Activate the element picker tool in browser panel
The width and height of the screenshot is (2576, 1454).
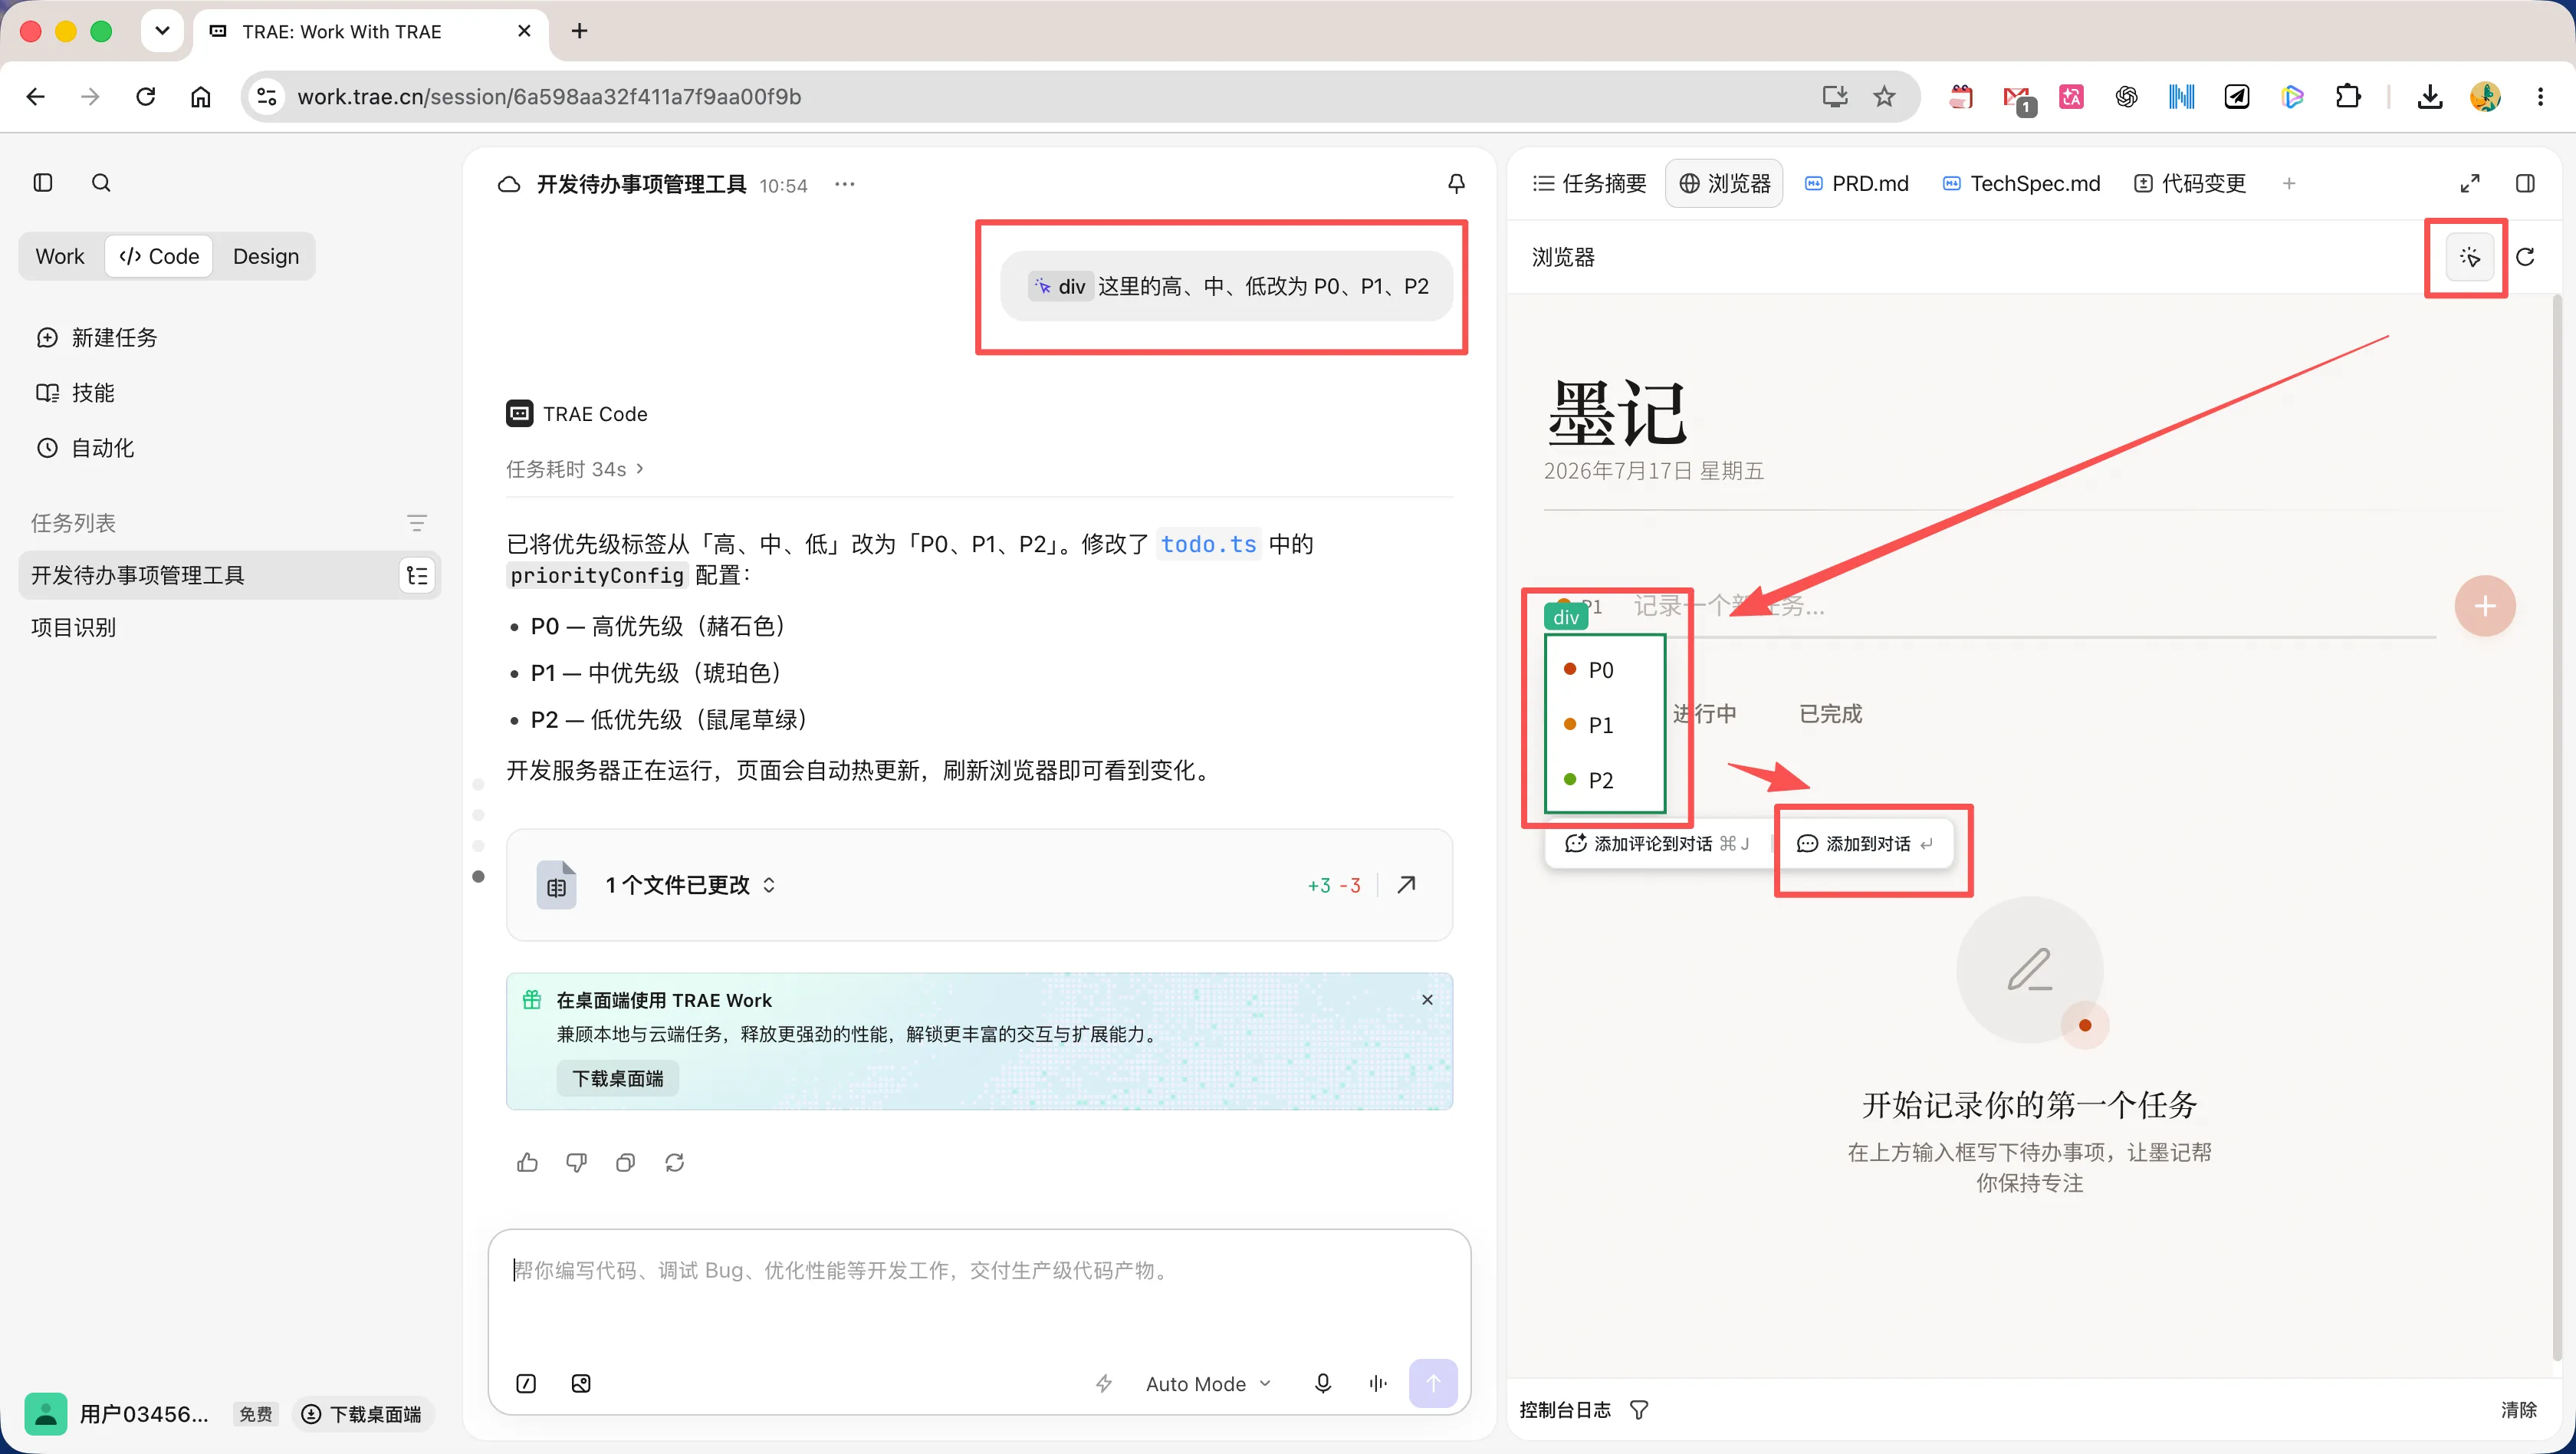tap(2469, 258)
